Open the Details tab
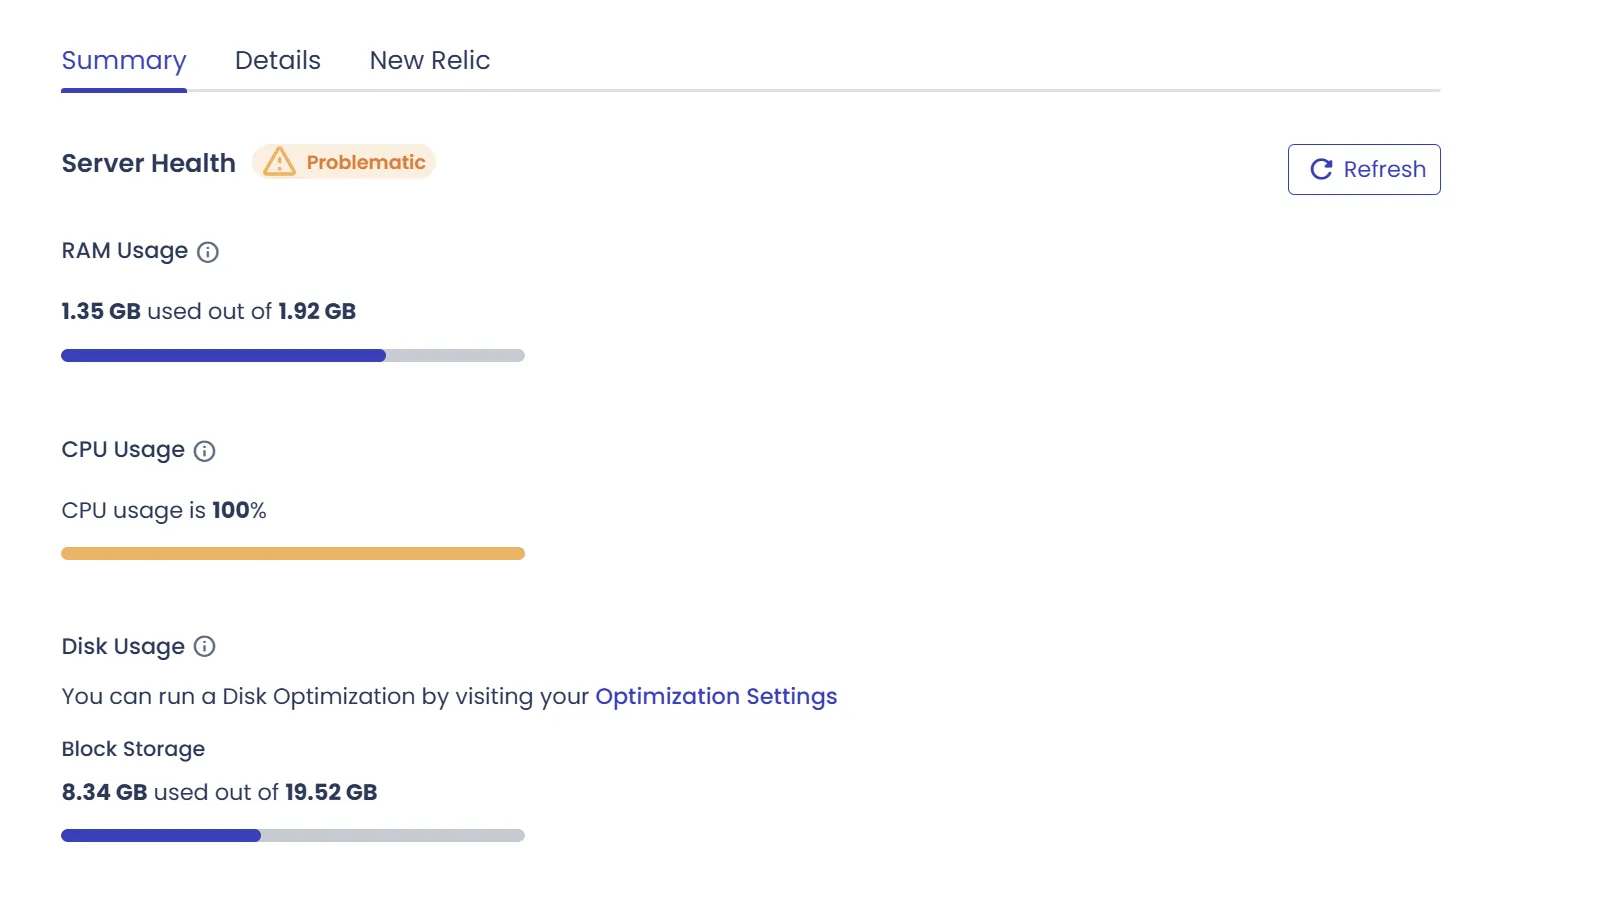 (x=278, y=61)
